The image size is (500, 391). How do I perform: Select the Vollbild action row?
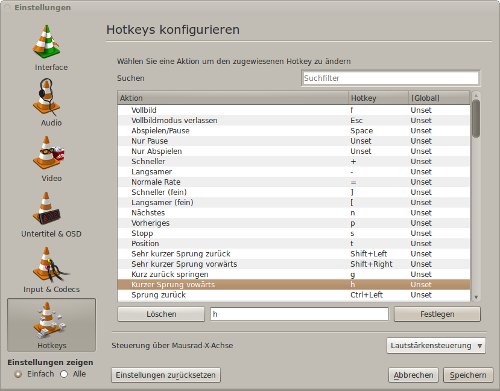(x=294, y=110)
